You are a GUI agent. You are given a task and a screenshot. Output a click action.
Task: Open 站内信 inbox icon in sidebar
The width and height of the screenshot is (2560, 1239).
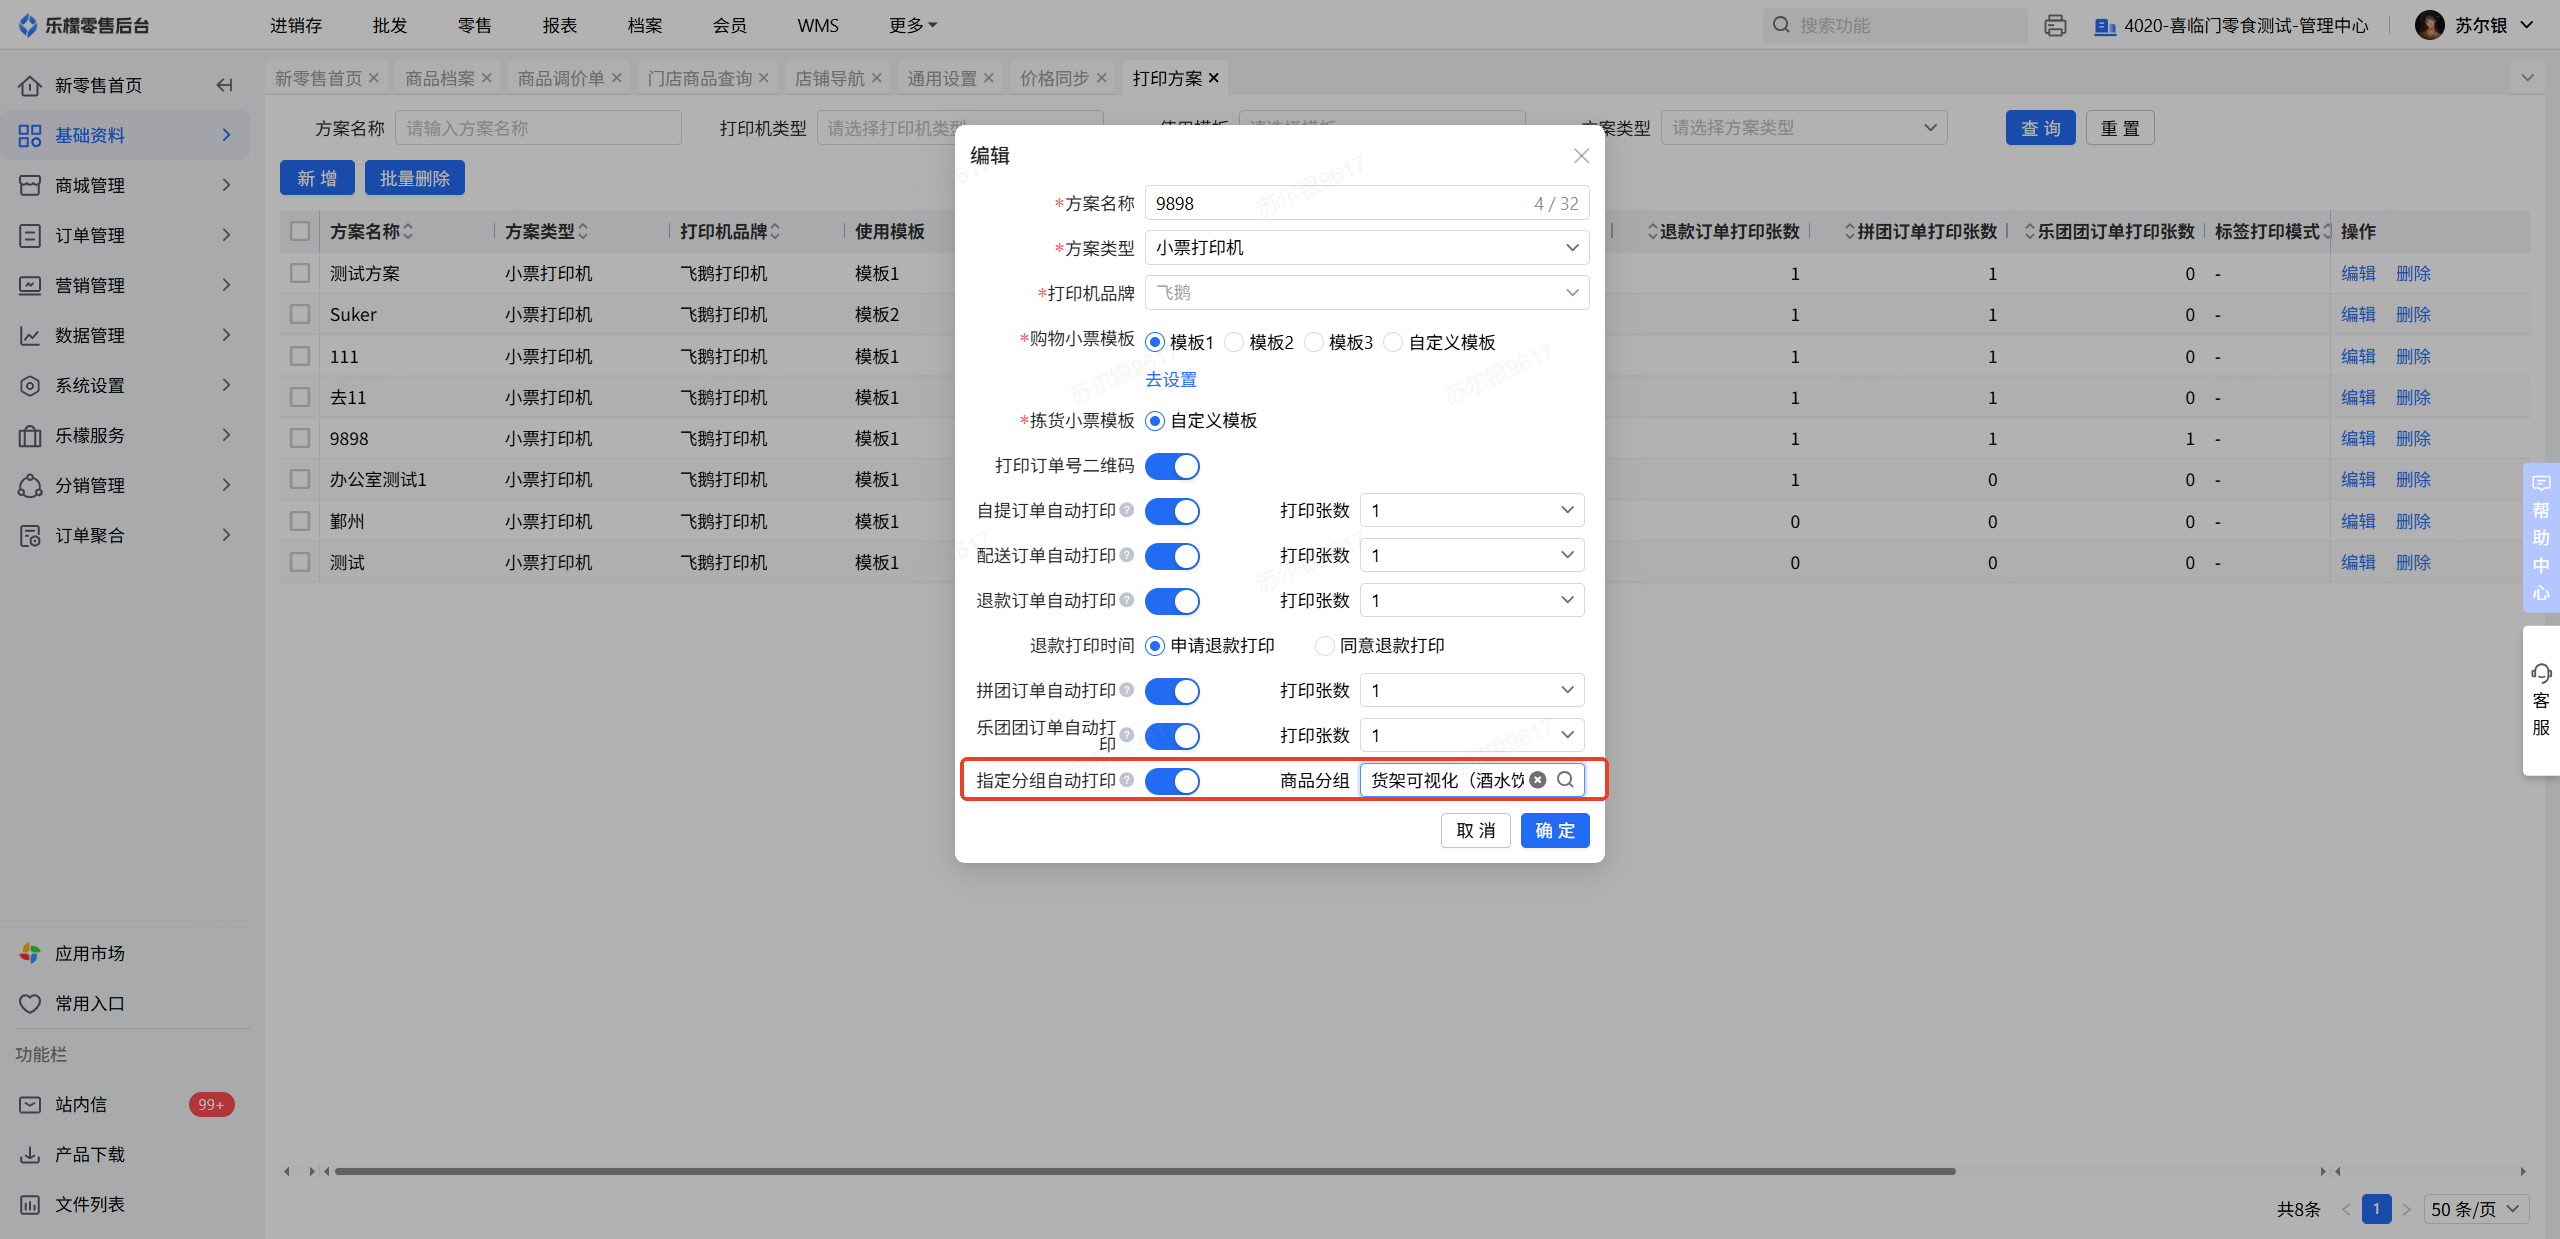tap(30, 1104)
